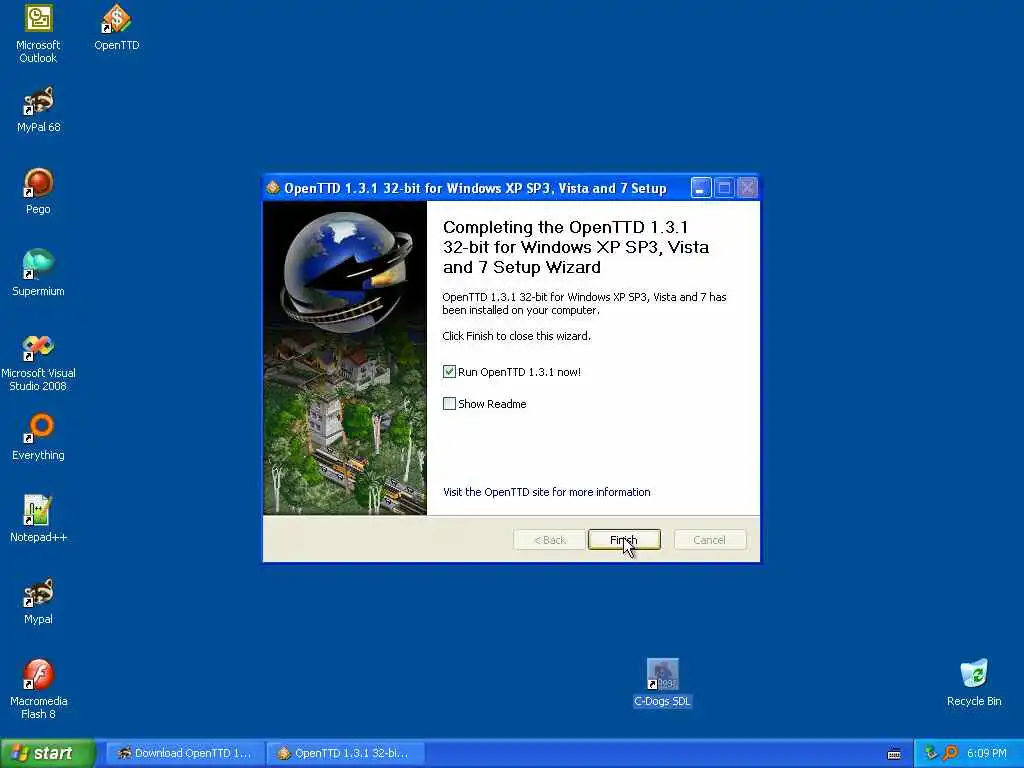Switch to Download OpenTTD taskbar window
The height and width of the screenshot is (768, 1024).
click(x=185, y=753)
